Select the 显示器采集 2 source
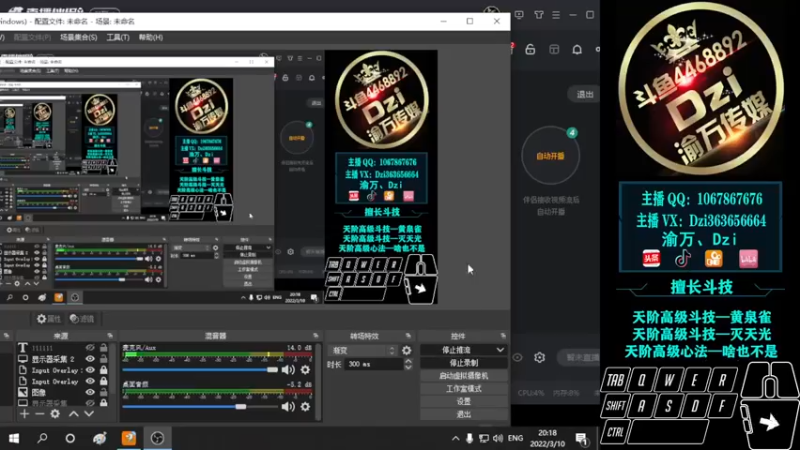 coord(53,359)
